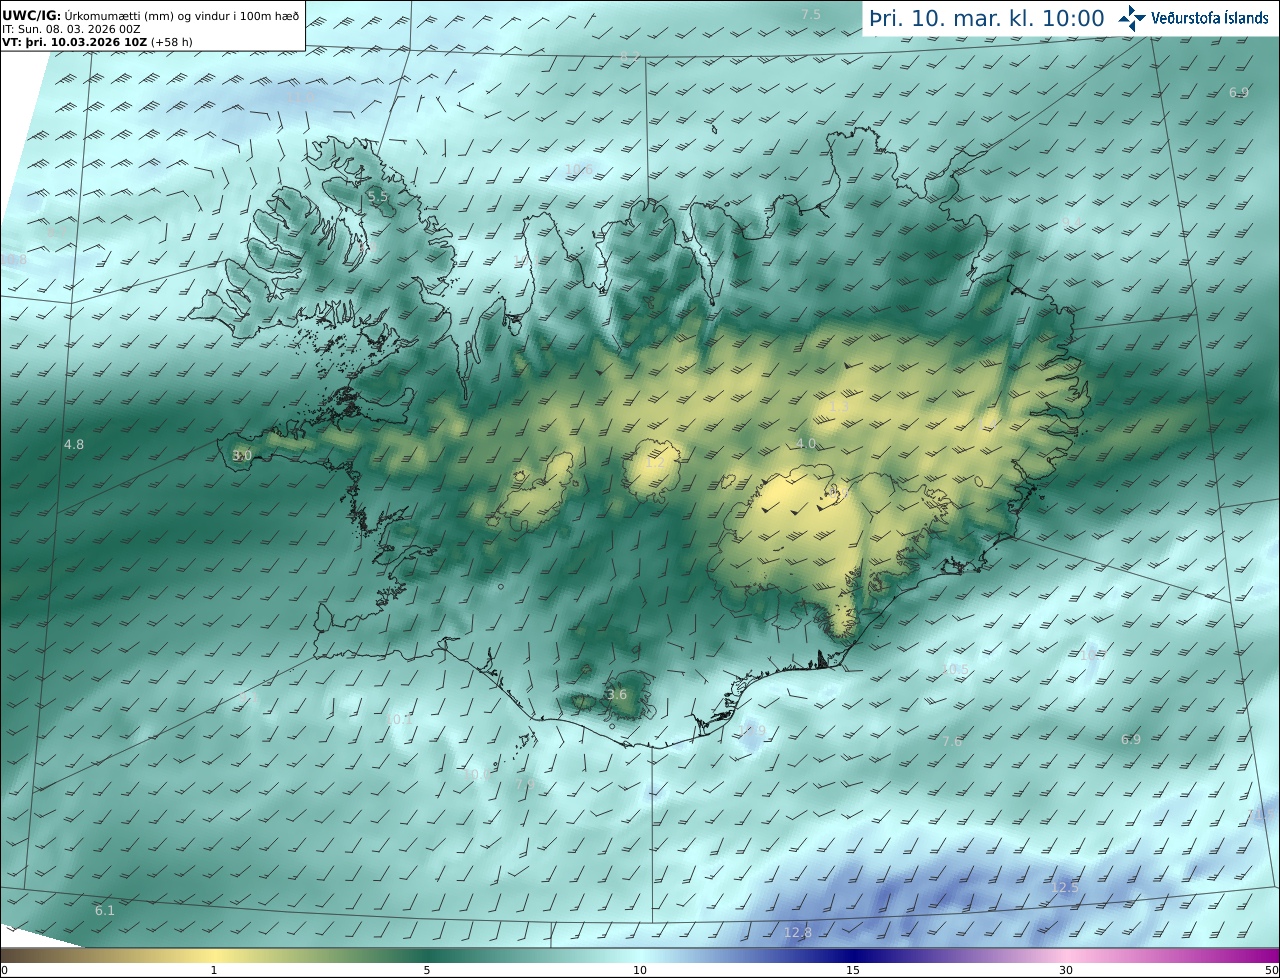Click the 4.0 value in central highlands

coord(806,443)
